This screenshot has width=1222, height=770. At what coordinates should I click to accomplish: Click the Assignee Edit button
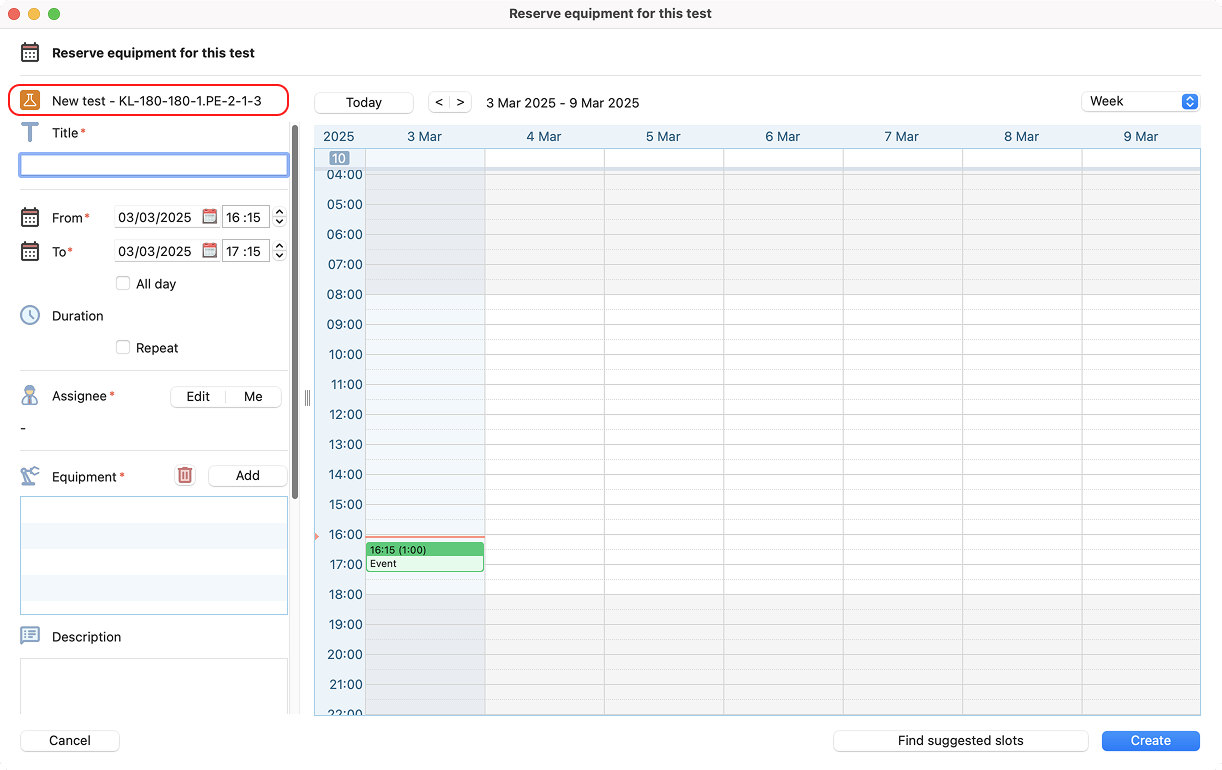pos(198,396)
